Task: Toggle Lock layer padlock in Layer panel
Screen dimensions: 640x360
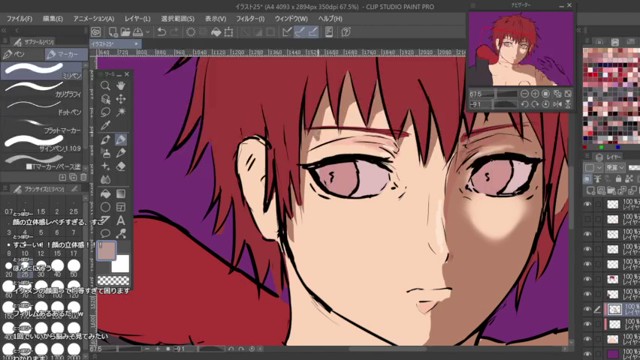Action: [x=618, y=179]
